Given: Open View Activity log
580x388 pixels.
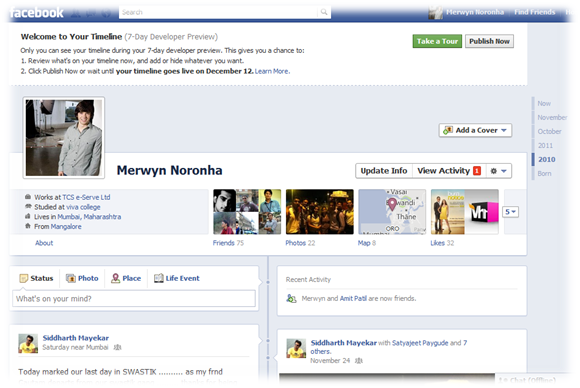Looking at the screenshot, I should [449, 171].
